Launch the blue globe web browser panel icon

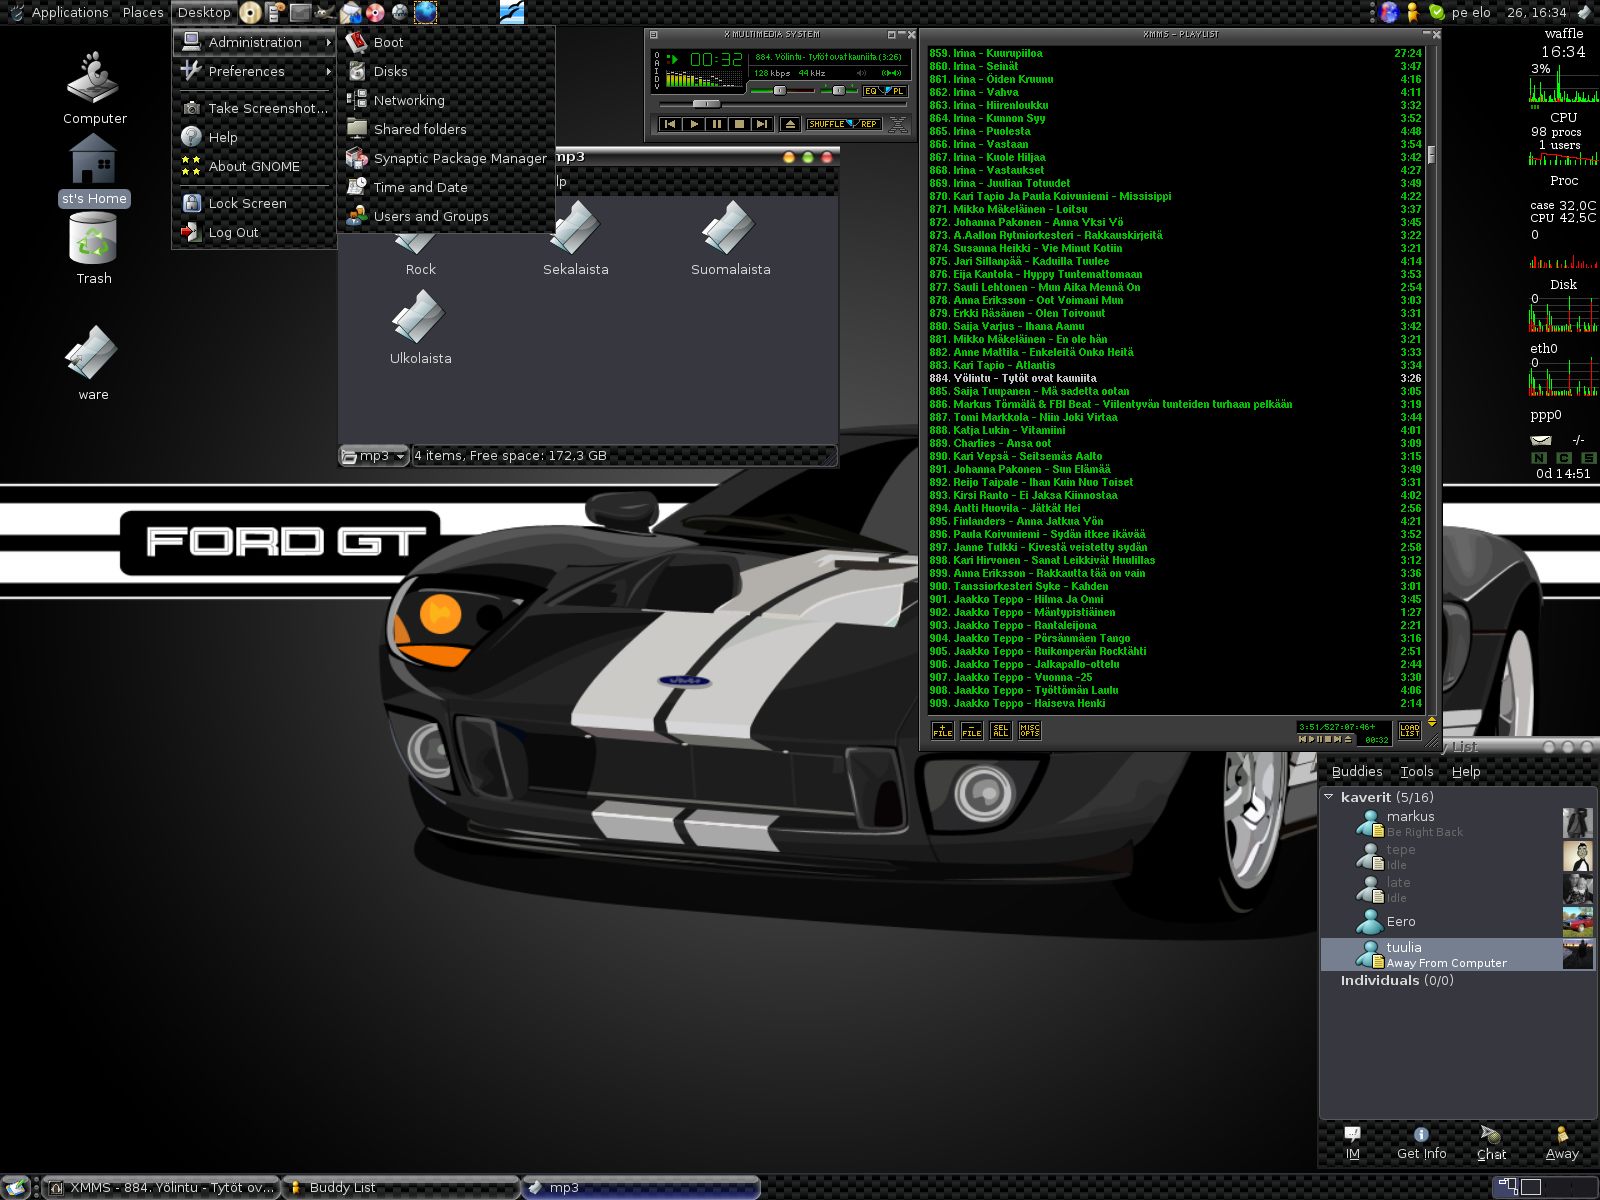point(425,12)
